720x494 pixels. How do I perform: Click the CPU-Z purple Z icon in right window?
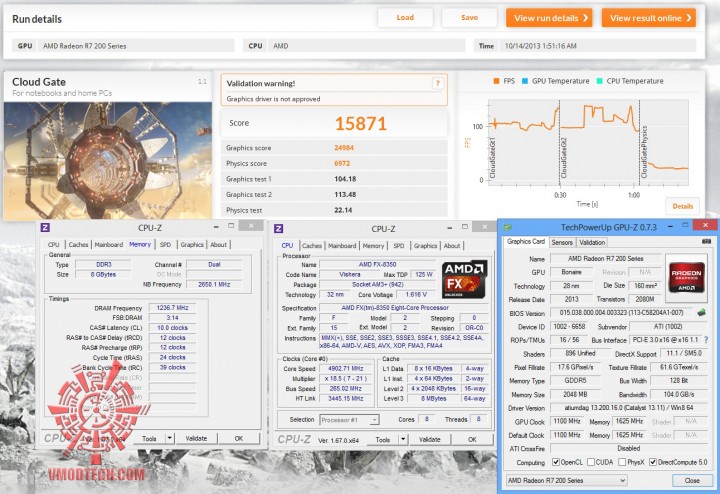point(279,229)
